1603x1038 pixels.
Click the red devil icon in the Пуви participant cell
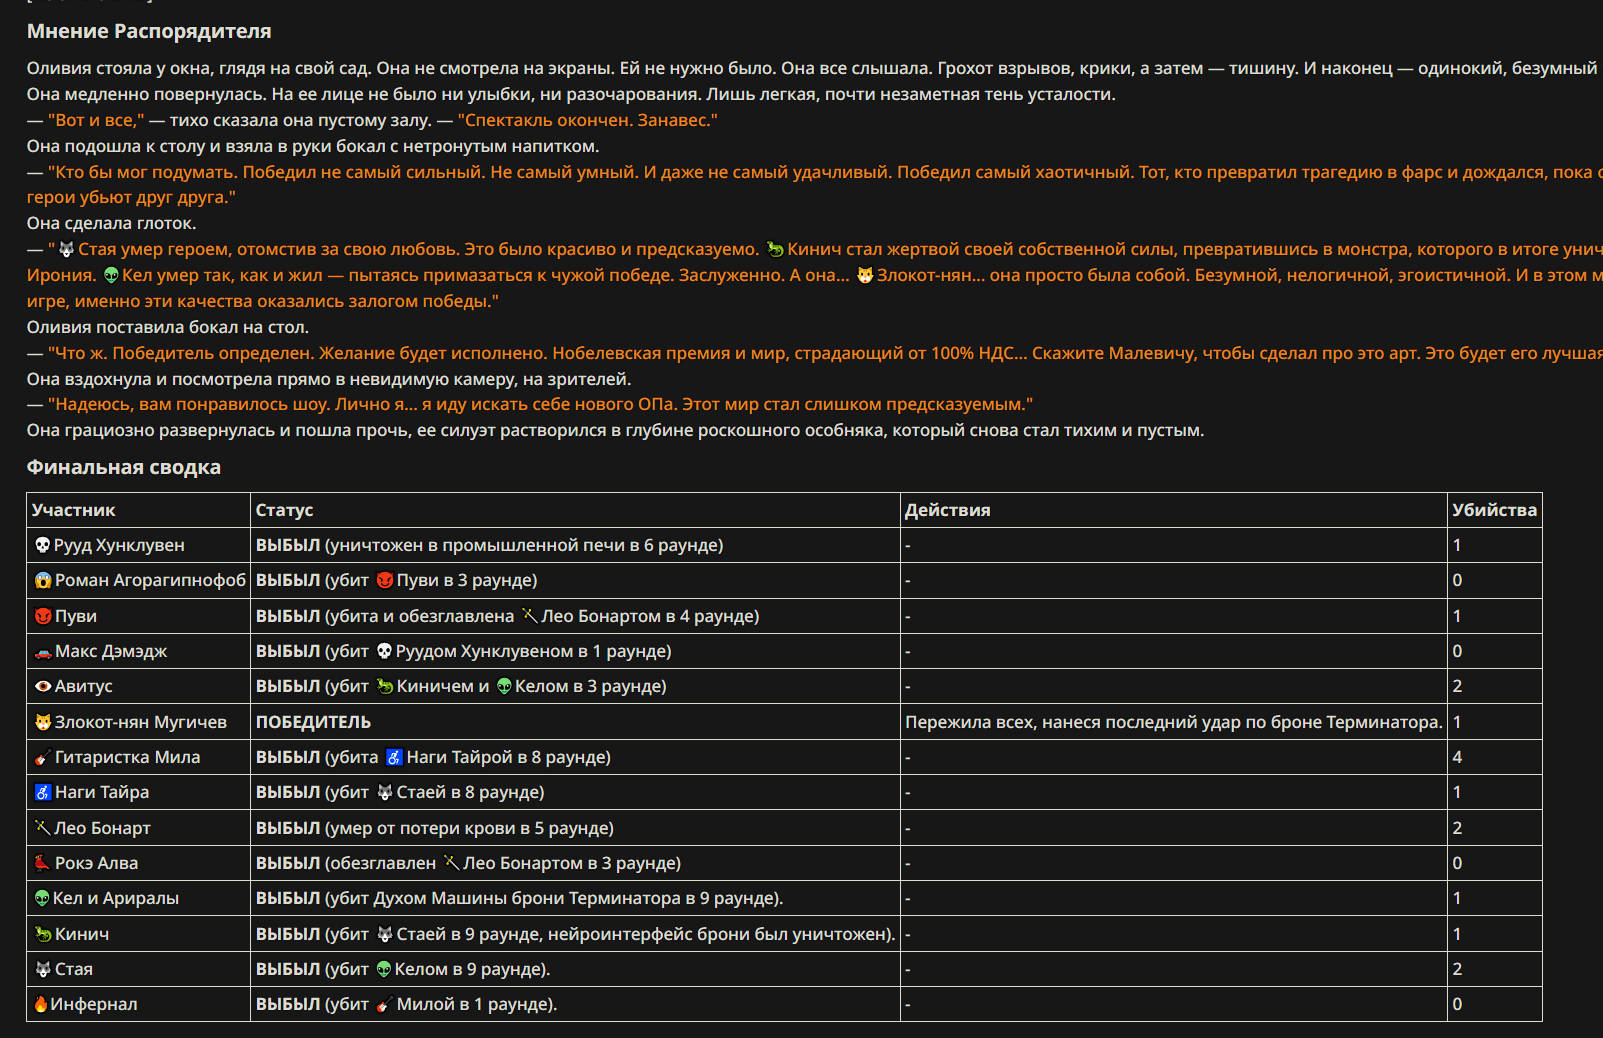coord(43,616)
